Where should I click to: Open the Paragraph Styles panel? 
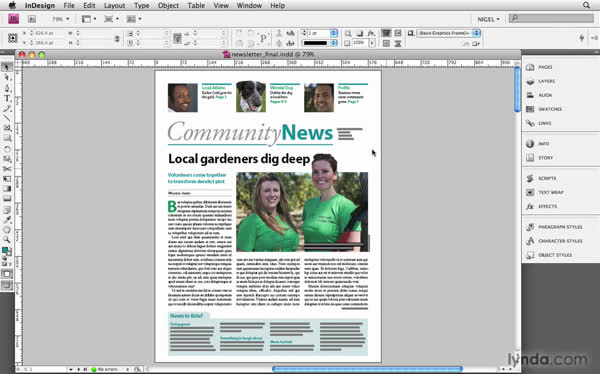point(561,227)
